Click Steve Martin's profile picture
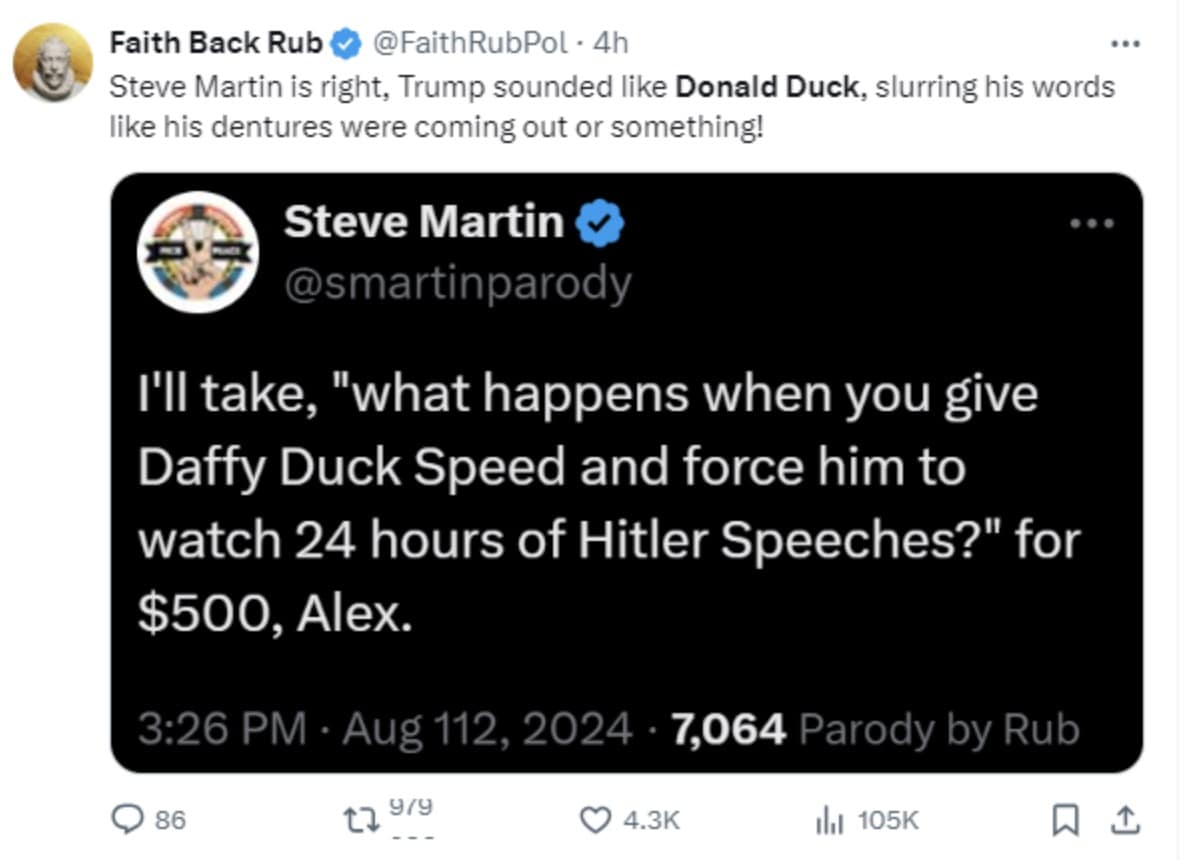Viewport: 1188px width, 860px height. [x=198, y=252]
